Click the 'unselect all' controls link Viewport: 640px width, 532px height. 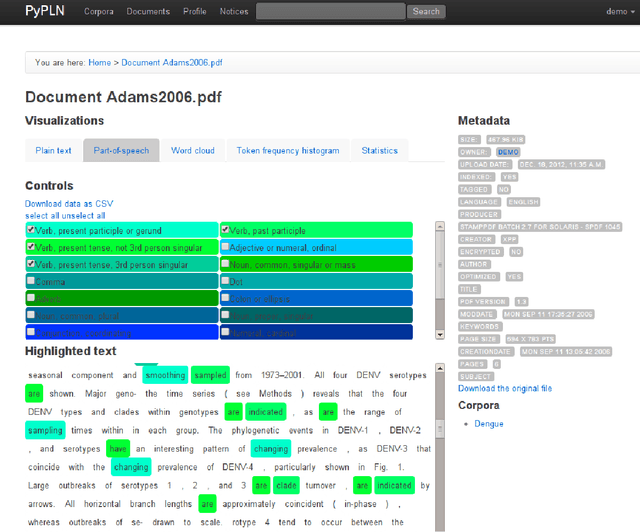85,215
